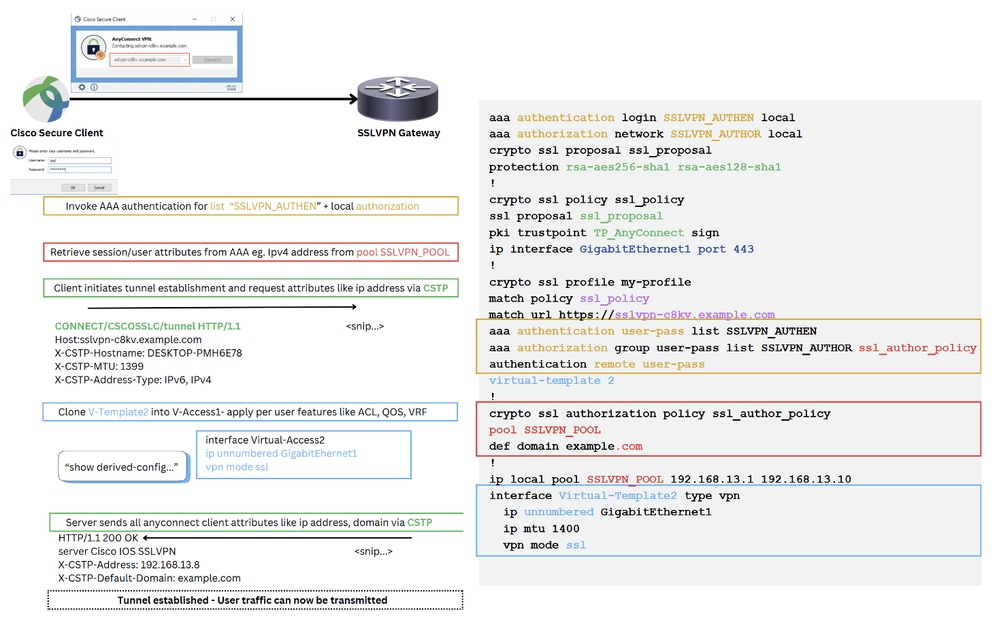Focus the Password input field
Viewport: 999px width, 625px height.
click(x=80, y=169)
